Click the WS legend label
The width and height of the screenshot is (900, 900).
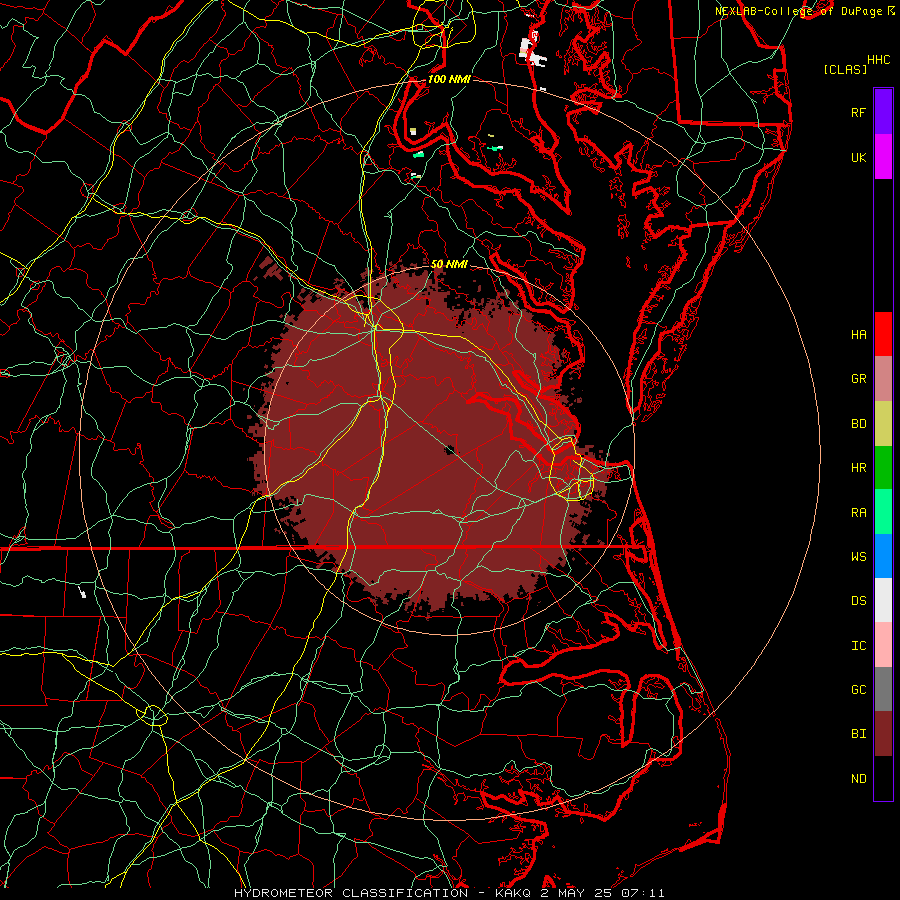click(x=858, y=556)
